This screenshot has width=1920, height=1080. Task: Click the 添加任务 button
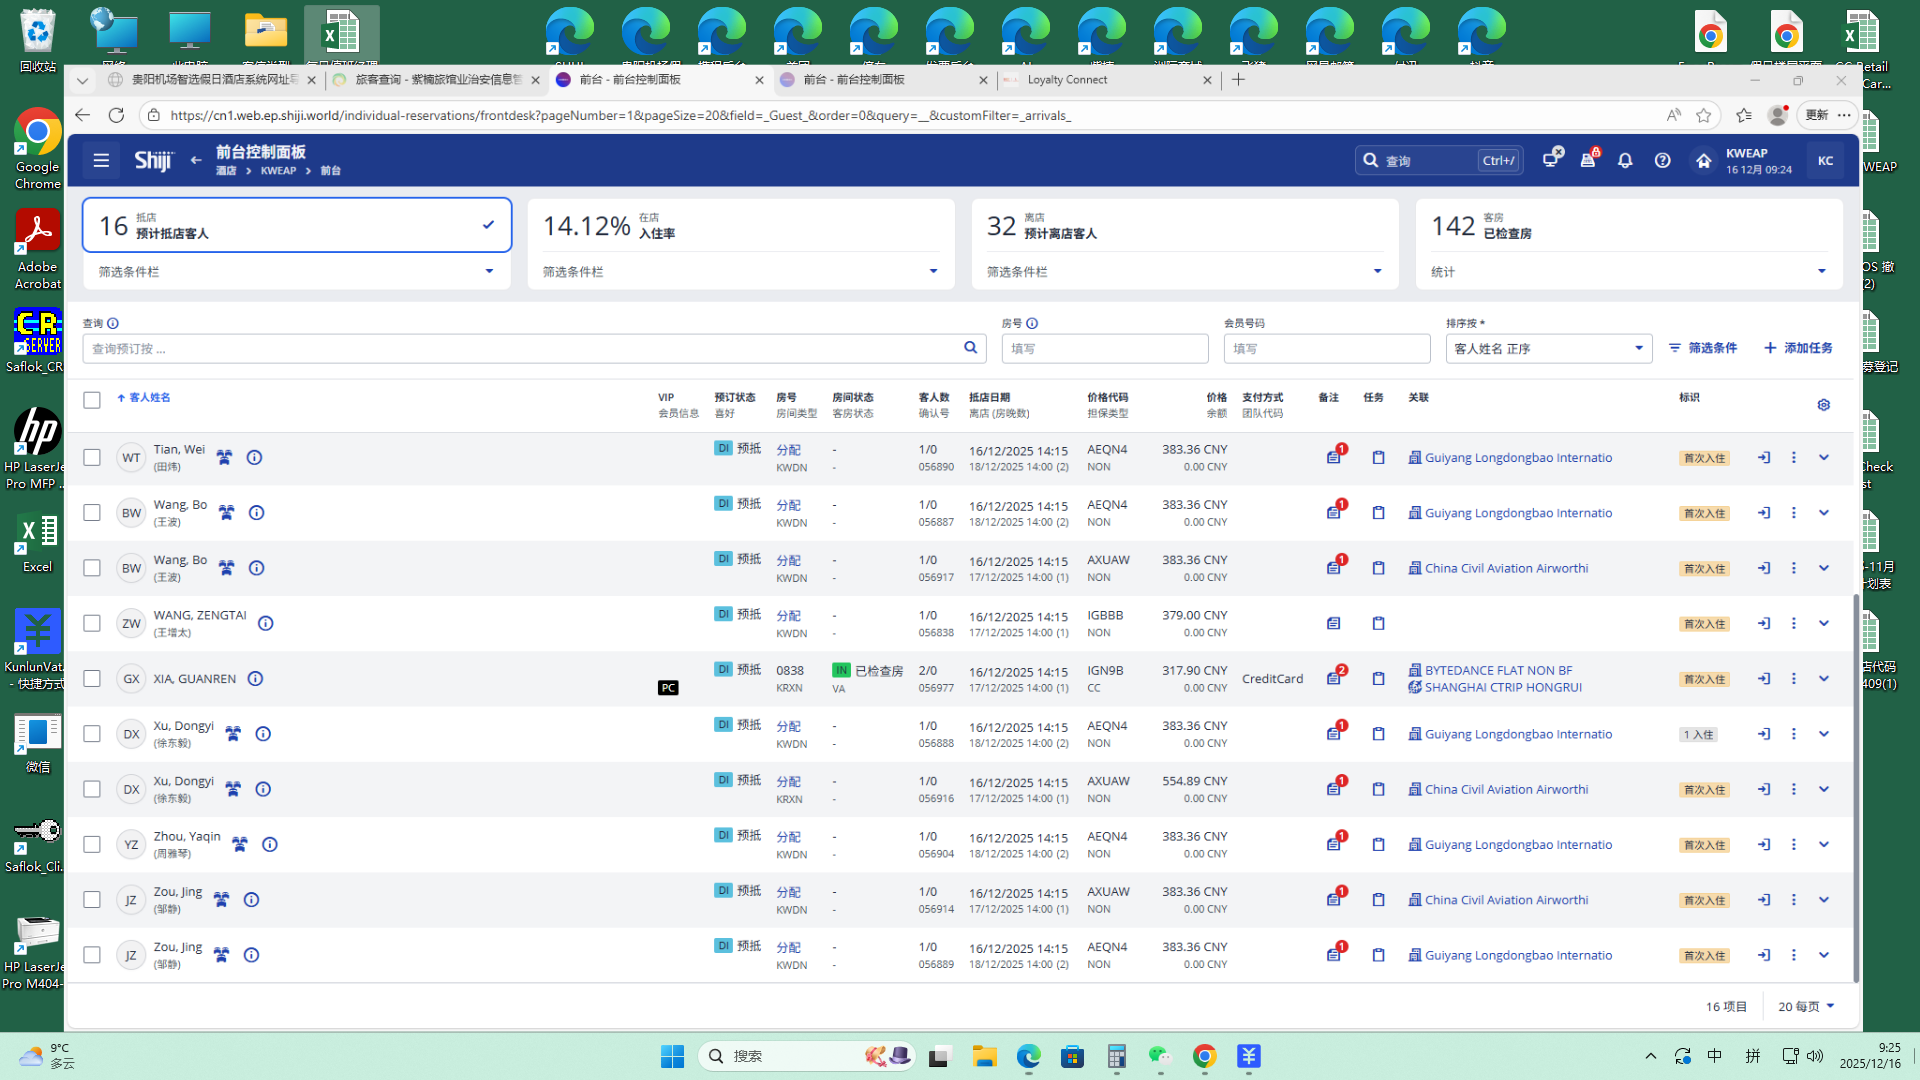click(x=1798, y=348)
